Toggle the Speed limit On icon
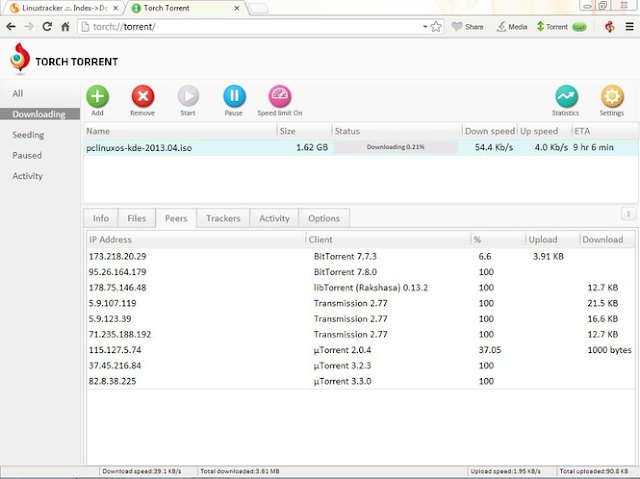The width and height of the screenshot is (640, 479). (280, 96)
